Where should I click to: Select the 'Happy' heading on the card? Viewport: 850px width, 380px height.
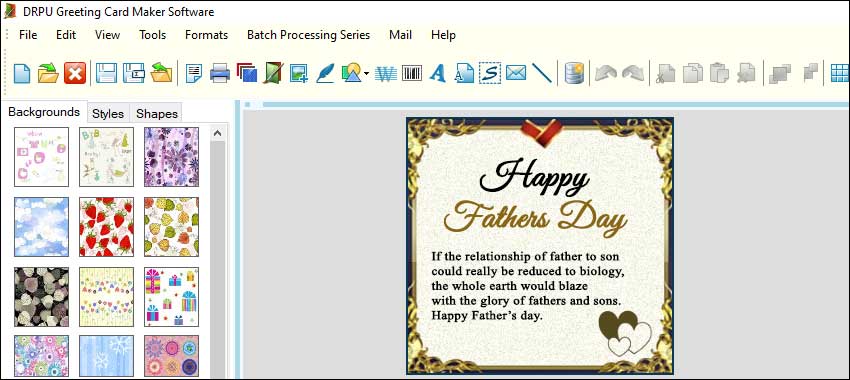point(535,177)
